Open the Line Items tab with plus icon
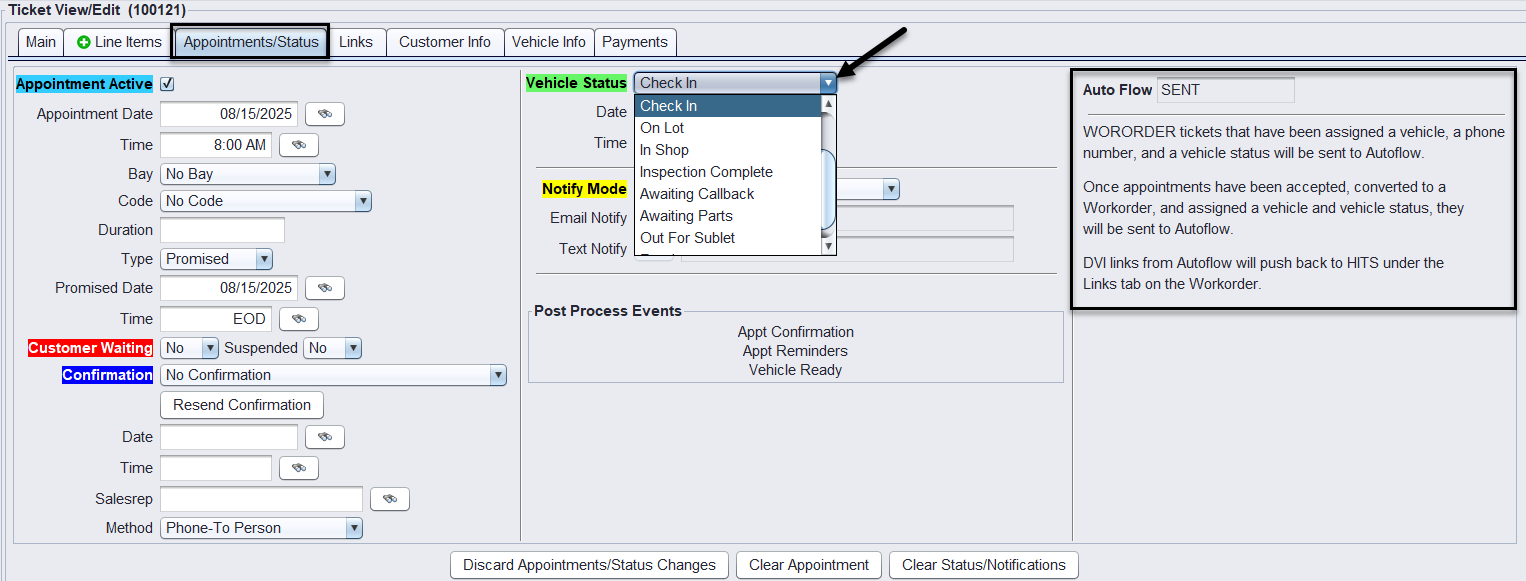 pos(118,42)
